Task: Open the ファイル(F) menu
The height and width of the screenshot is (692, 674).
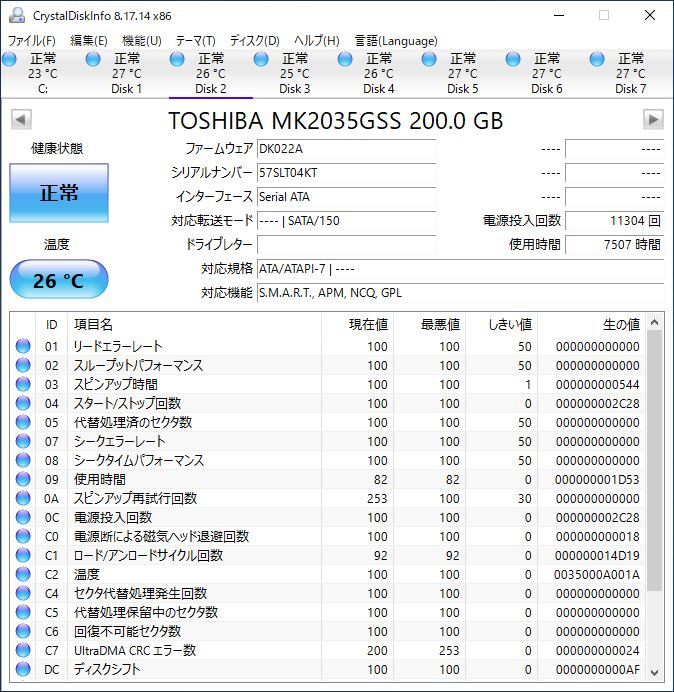Action: (31, 41)
